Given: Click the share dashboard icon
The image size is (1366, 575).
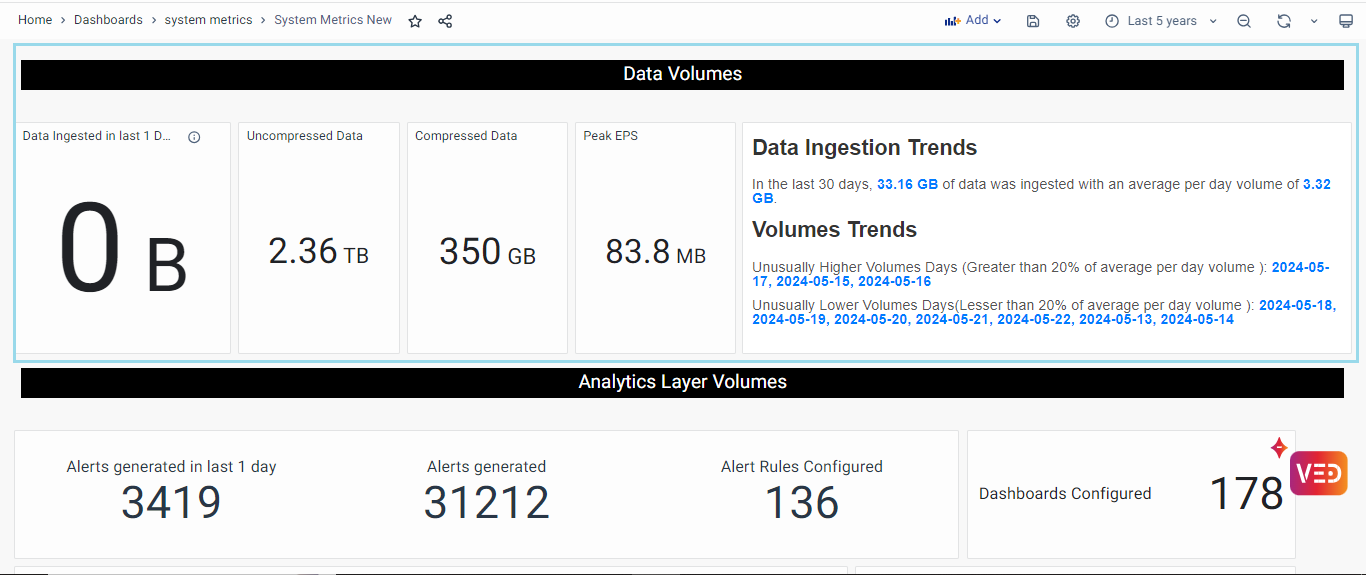Looking at the screenshot, I should click(445, 21).
